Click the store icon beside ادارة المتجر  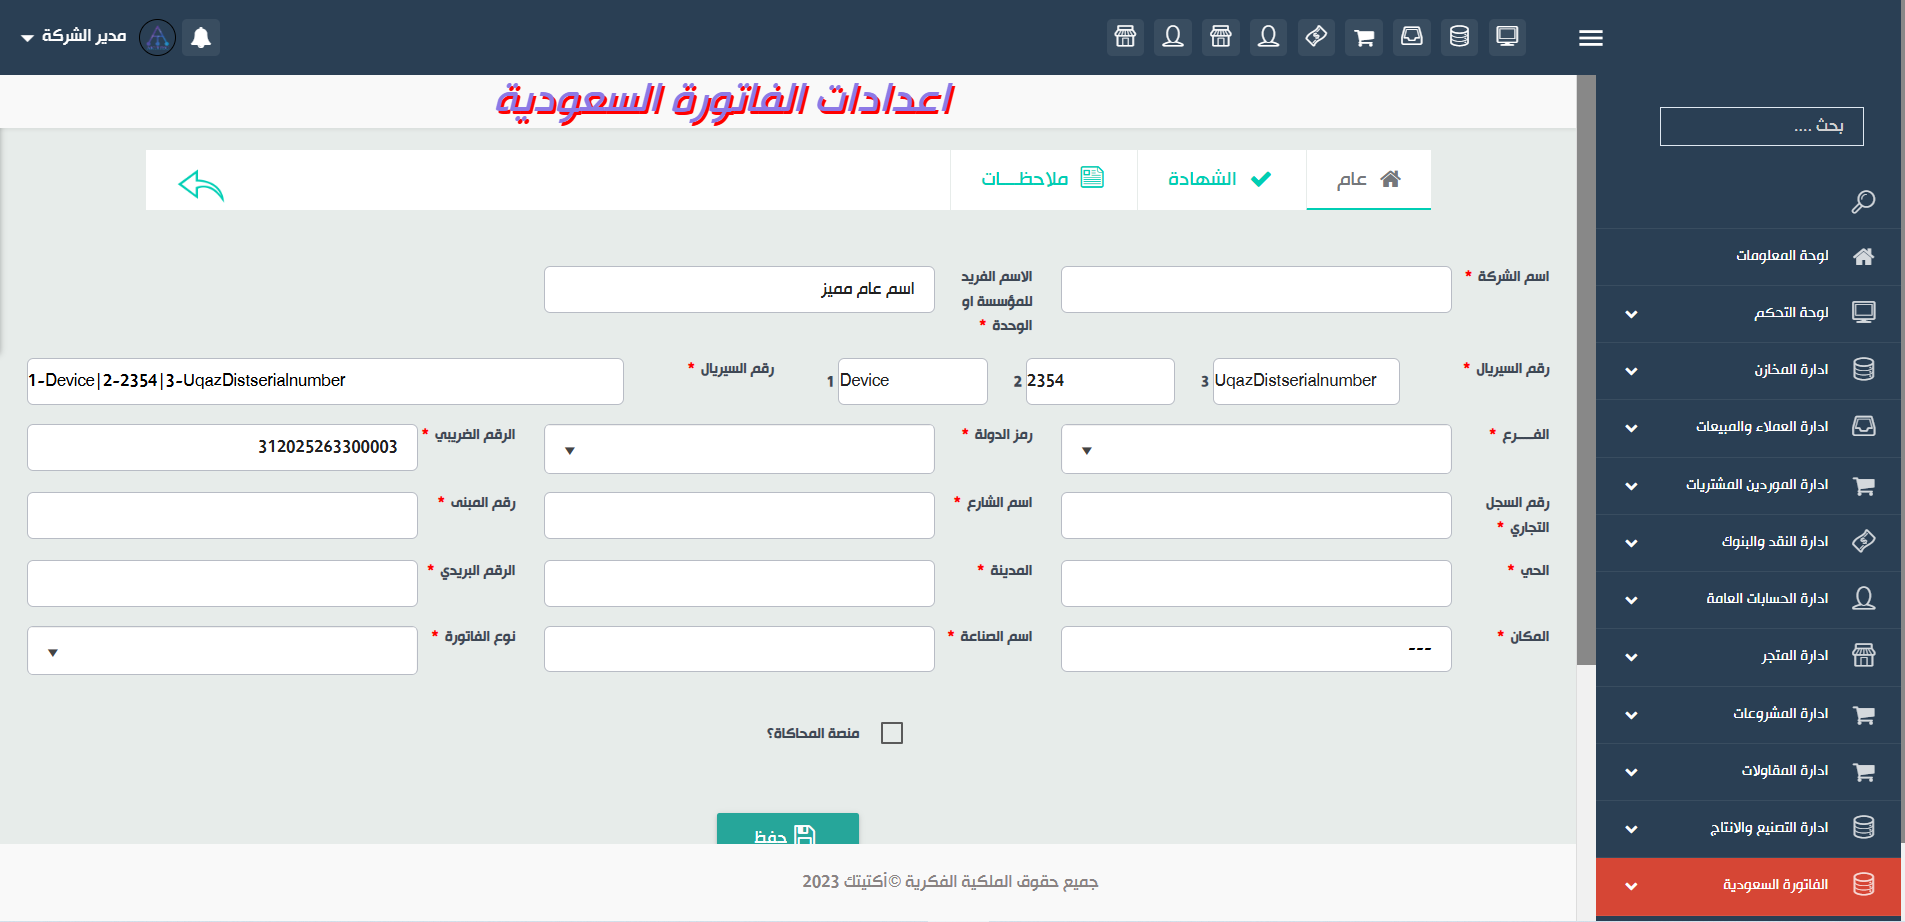coord(1863,656)
